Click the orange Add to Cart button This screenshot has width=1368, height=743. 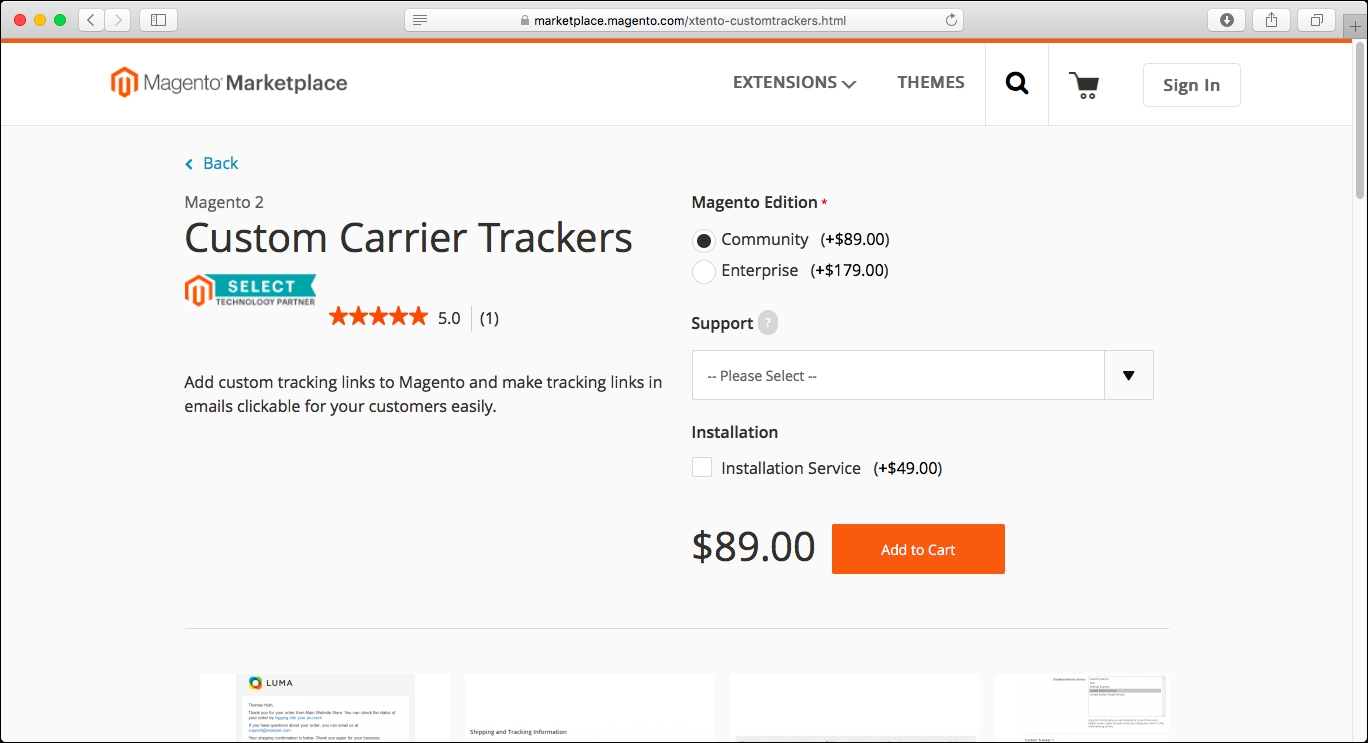[917, 549]
